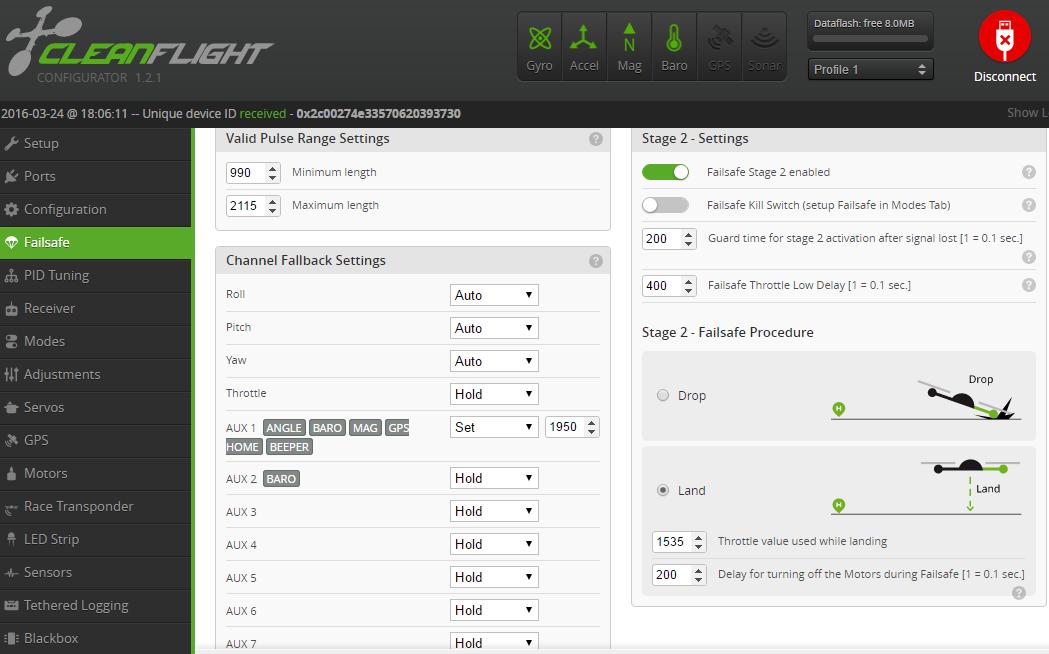
Task: Open help for Failsafe Throttle Low Delay
Action: pos(1028,285)
